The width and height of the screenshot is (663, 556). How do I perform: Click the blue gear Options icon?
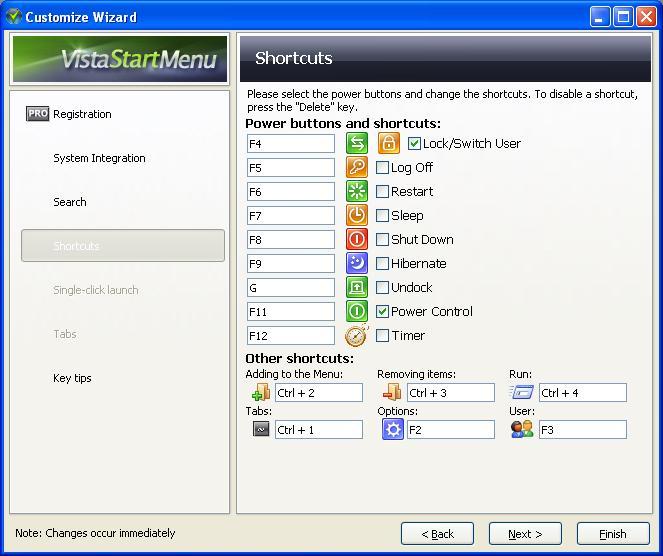(393, 430)
